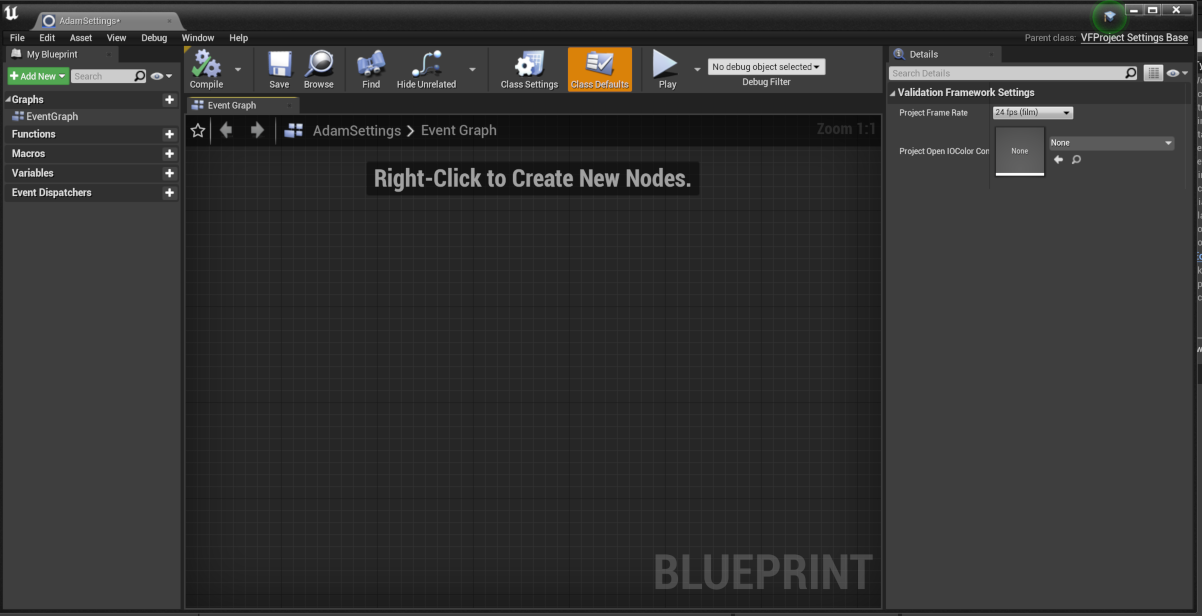Open the Project Frame Rate dropdown

coord(1032,113)
